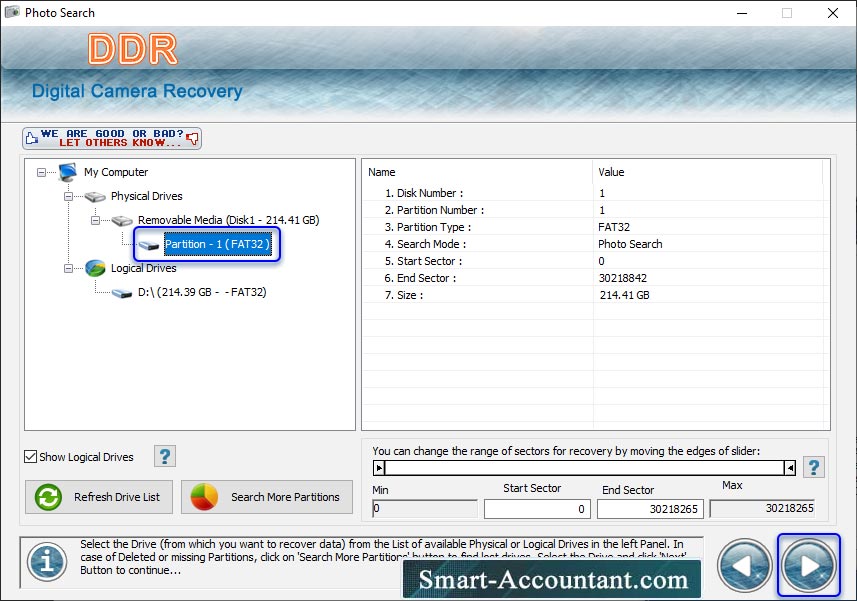Select D:\ (214.39 GB - FAT32) drive
The width and height of the screenshot is (857, 601).
pyautogui.click(x=202, y=292)
